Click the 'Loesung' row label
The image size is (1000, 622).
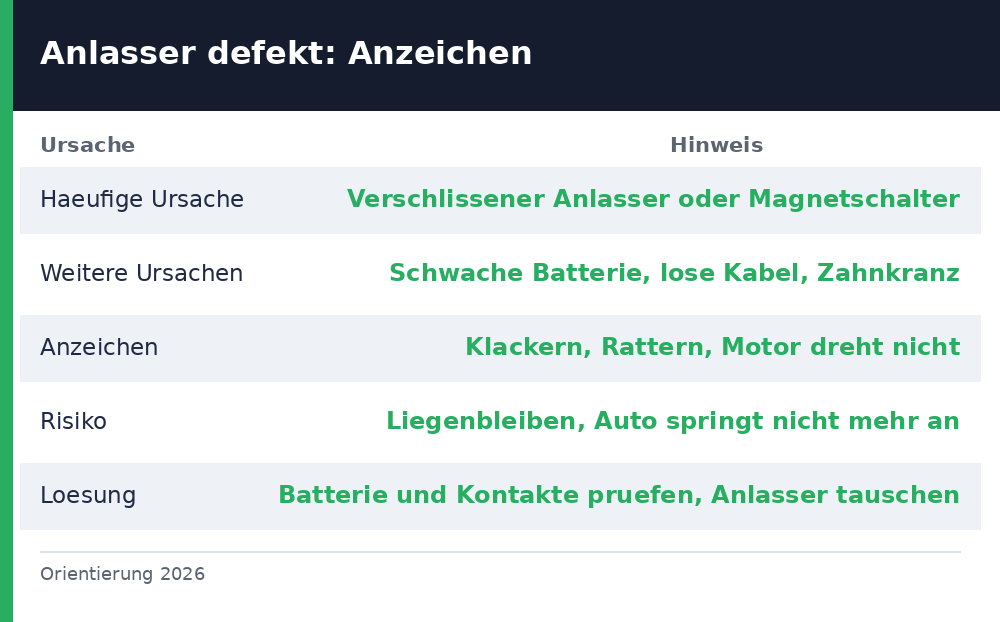pyautogui.click(x=88, y=496)
